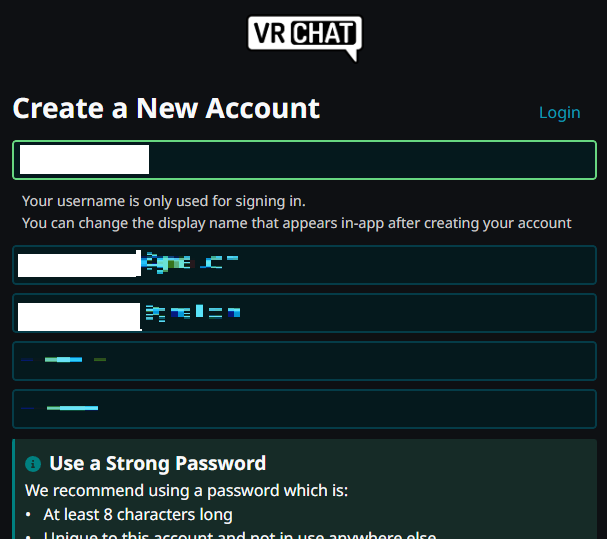Screen dimensions: 607x539
Task: Click the field directly above the password tips
Action: (304, 409)
